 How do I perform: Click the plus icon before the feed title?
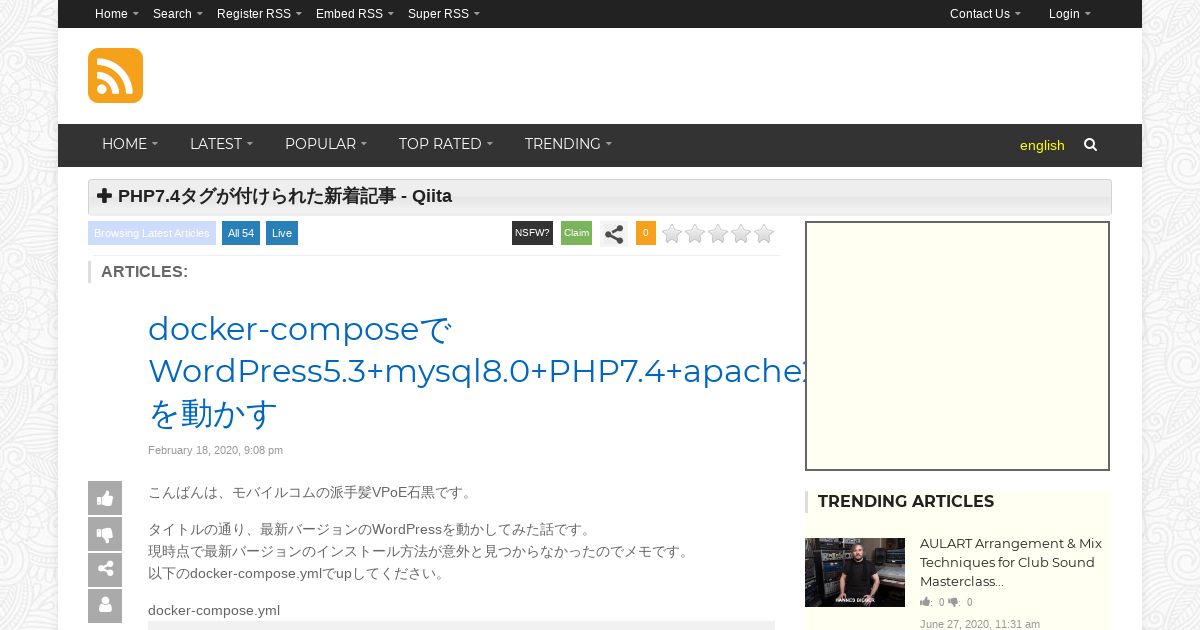[x=104, y=196]
